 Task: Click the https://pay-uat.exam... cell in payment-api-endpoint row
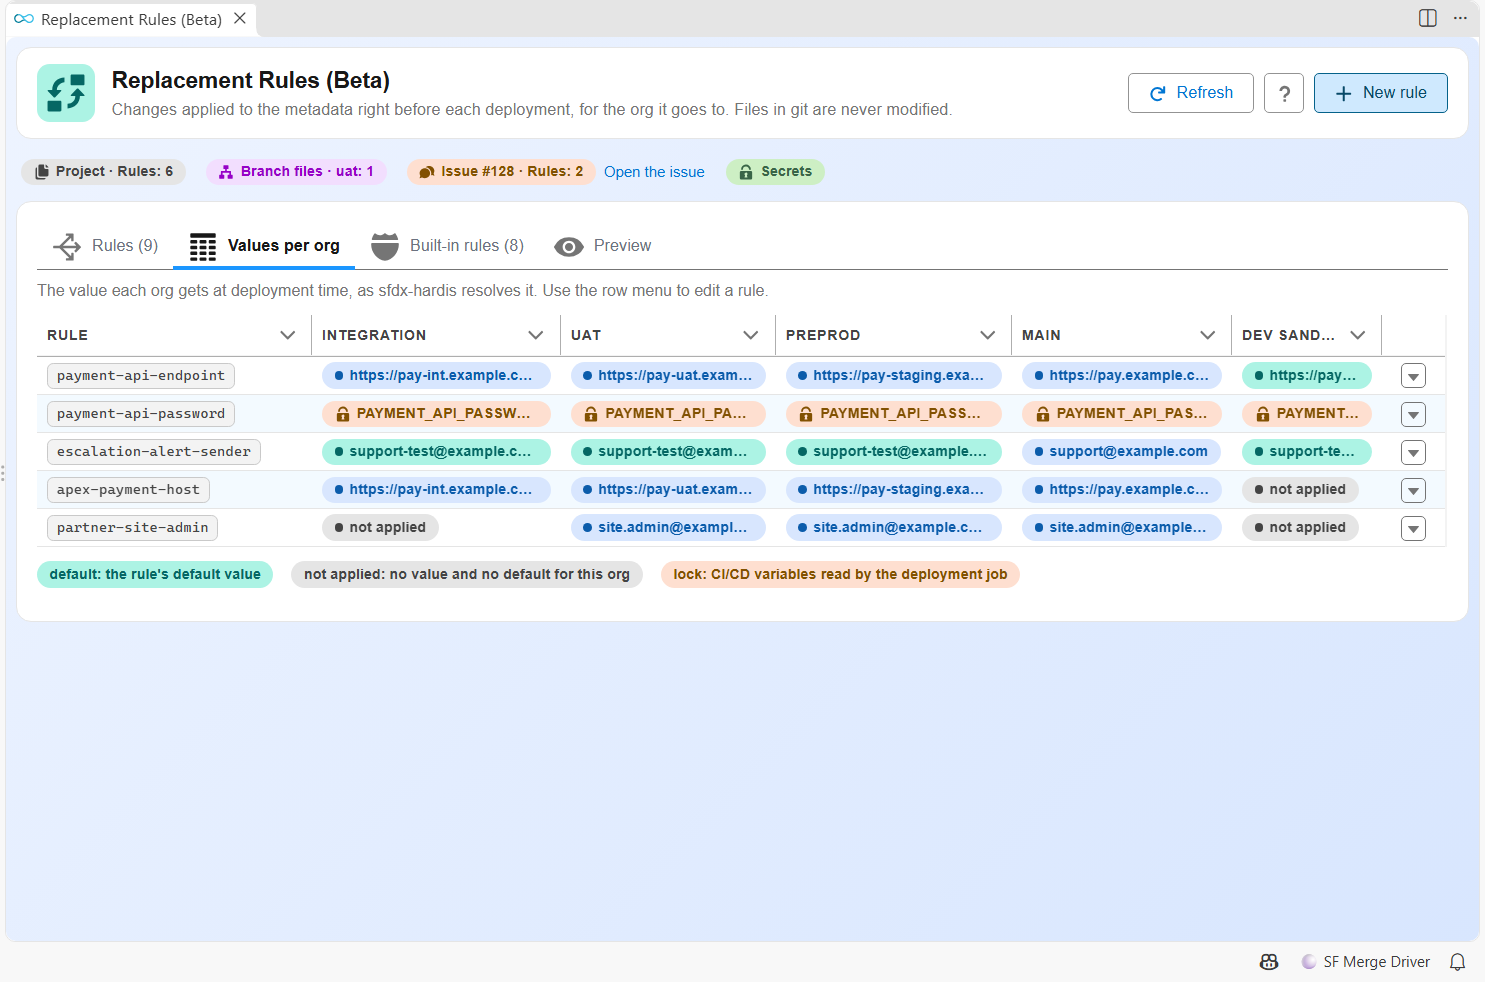click(x=668, y=376)
